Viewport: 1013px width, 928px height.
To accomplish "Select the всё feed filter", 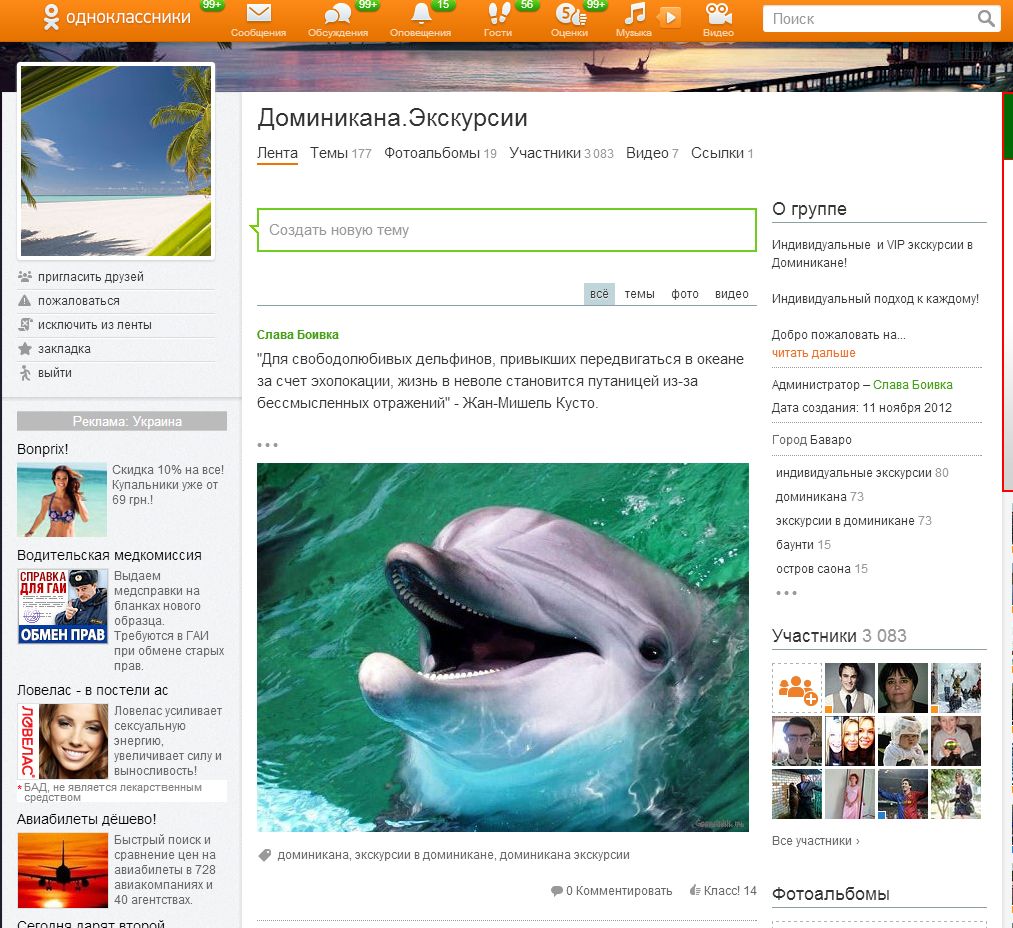I will pyautogui.click(x=599, y=294).
